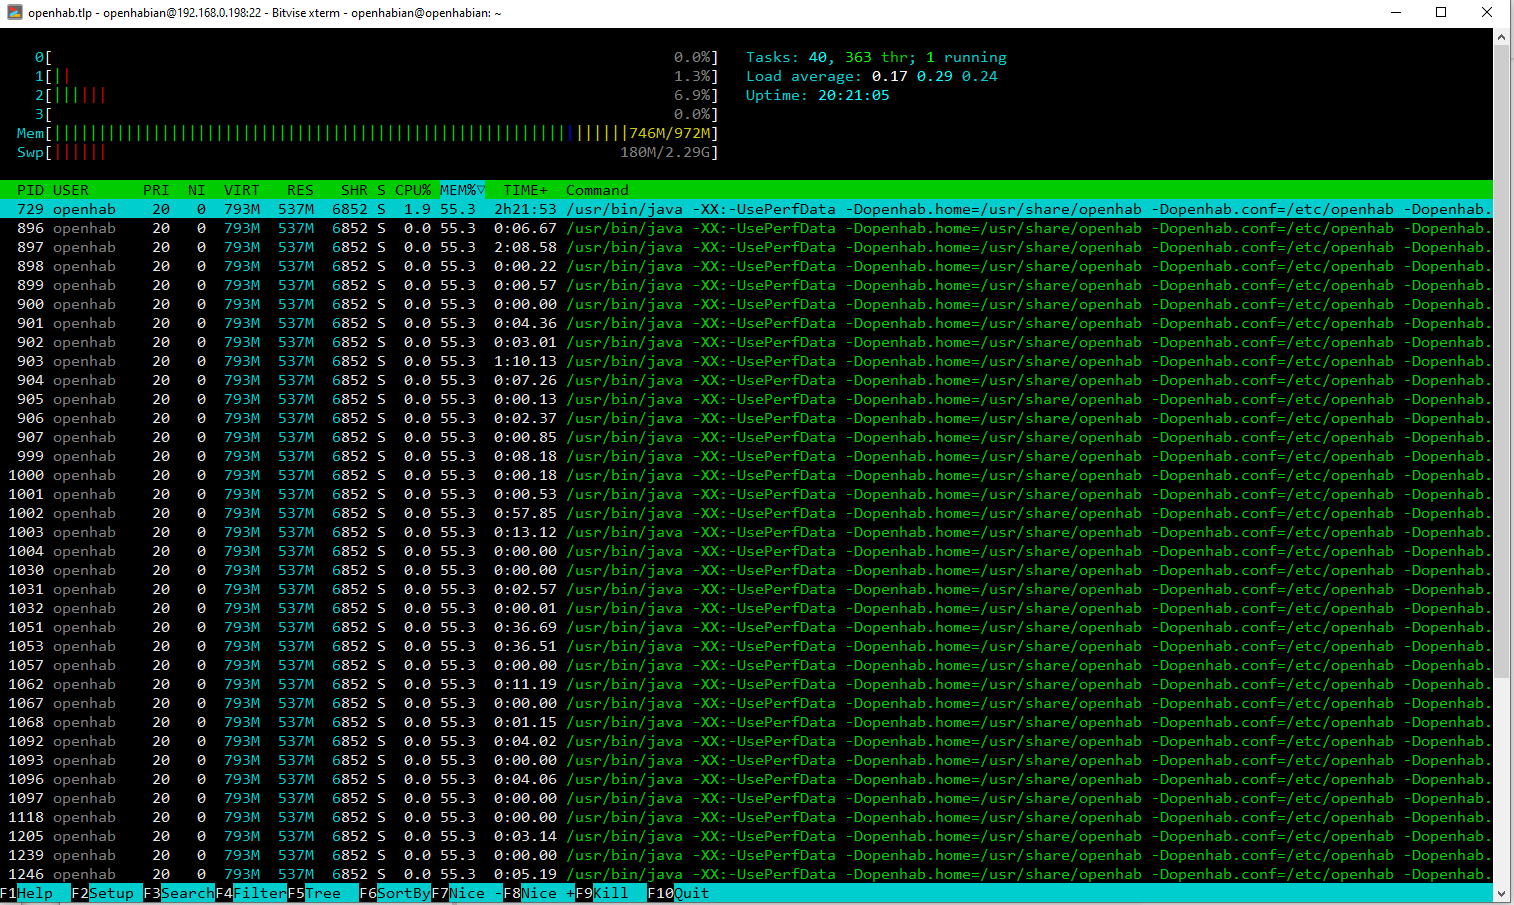Viewport: 1514px width, 905px height.
Task: Click TIME+ value 0:57.85 for PID 1002
Action: pos(525,513)
